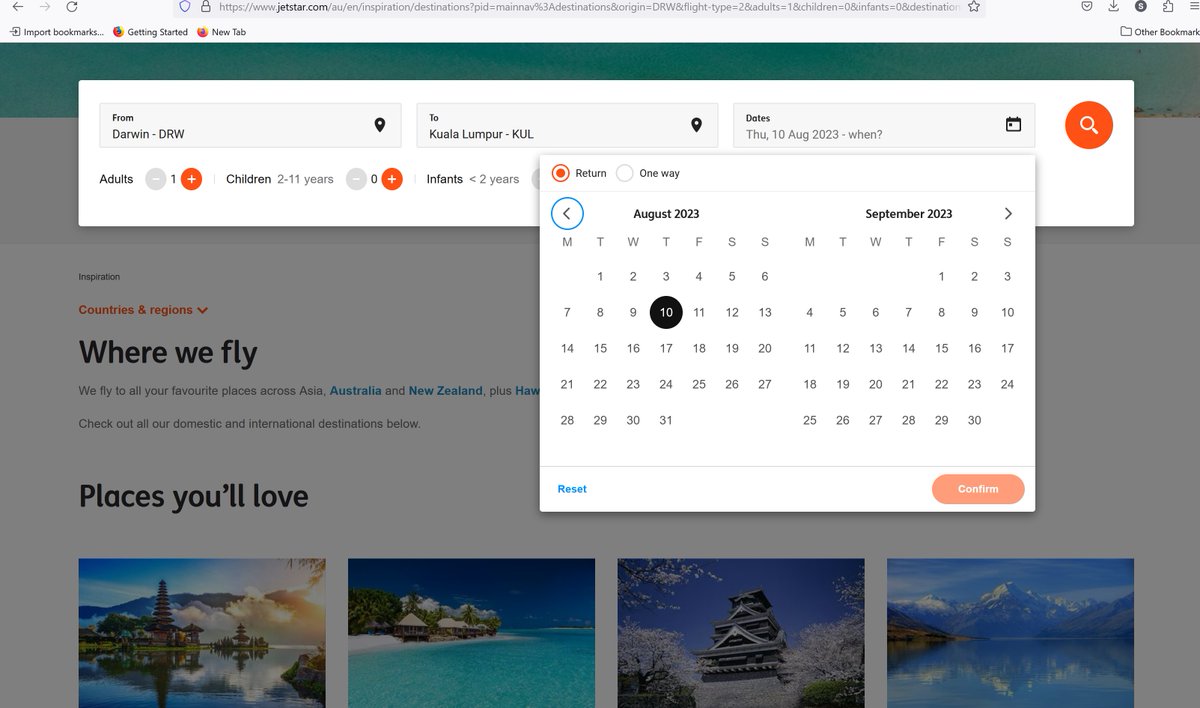The image size is (1200, 708).
Task: Select 15 in September 2023
Action: point(941,348)
